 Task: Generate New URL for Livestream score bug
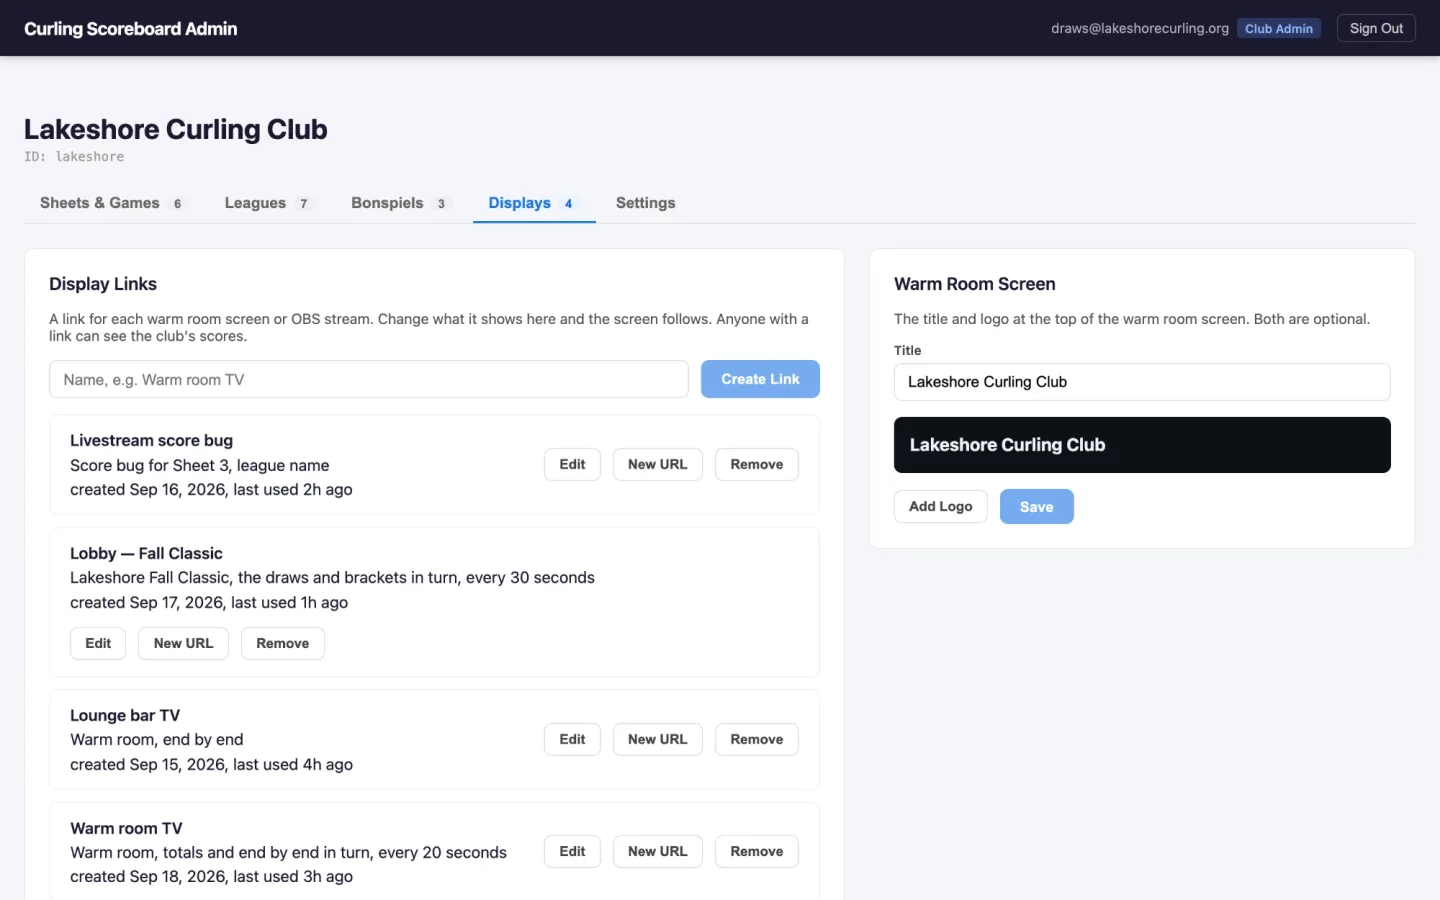coord(658,464)
